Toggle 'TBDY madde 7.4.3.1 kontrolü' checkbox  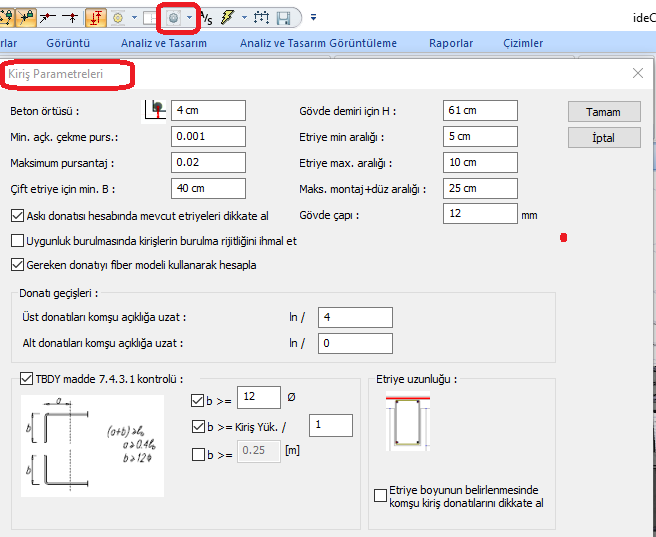26,379
